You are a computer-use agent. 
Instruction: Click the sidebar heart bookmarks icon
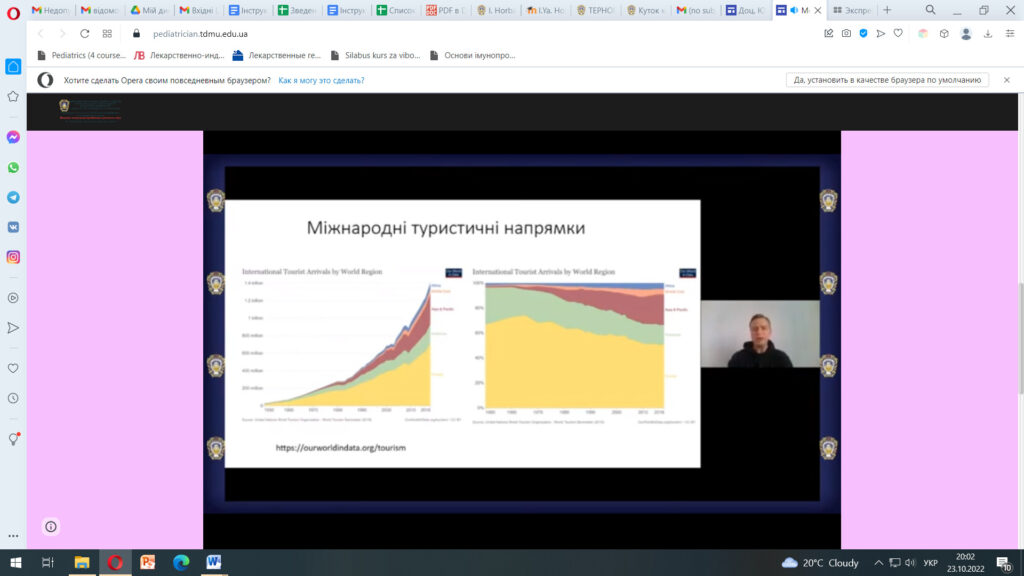(x=13, y=368)
